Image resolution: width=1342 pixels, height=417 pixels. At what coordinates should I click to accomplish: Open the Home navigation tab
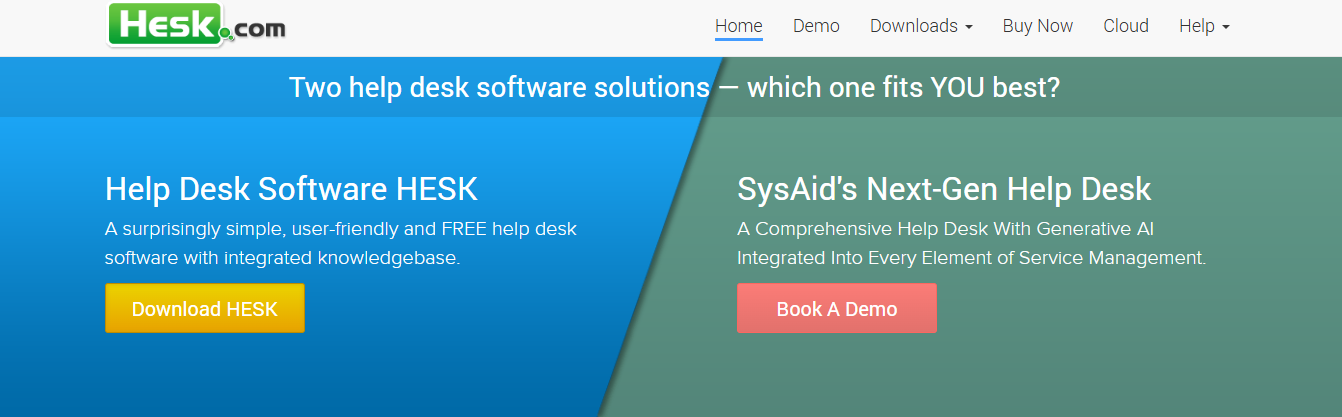[738, 26]
